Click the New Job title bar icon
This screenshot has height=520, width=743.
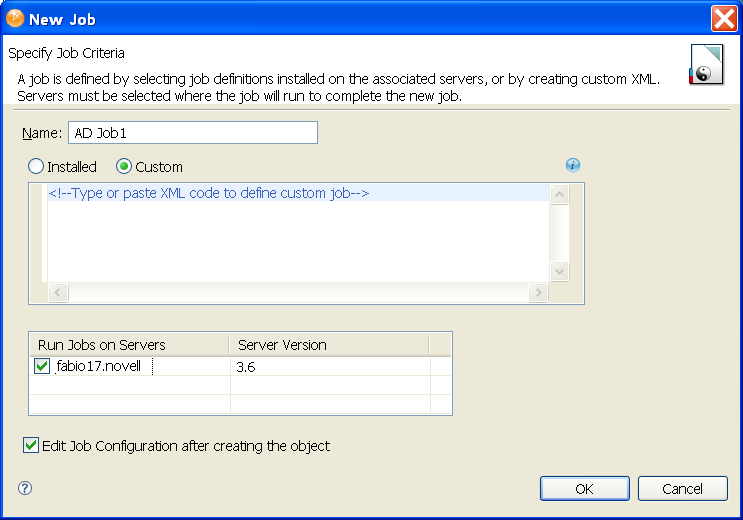click(15, 18)
